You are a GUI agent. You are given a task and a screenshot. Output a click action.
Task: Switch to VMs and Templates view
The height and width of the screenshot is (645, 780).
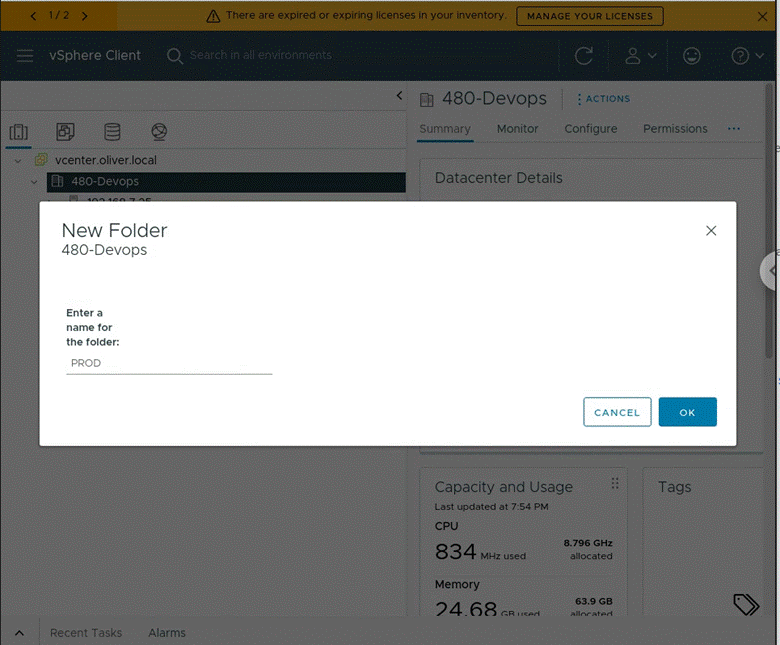tap(65, 132)
